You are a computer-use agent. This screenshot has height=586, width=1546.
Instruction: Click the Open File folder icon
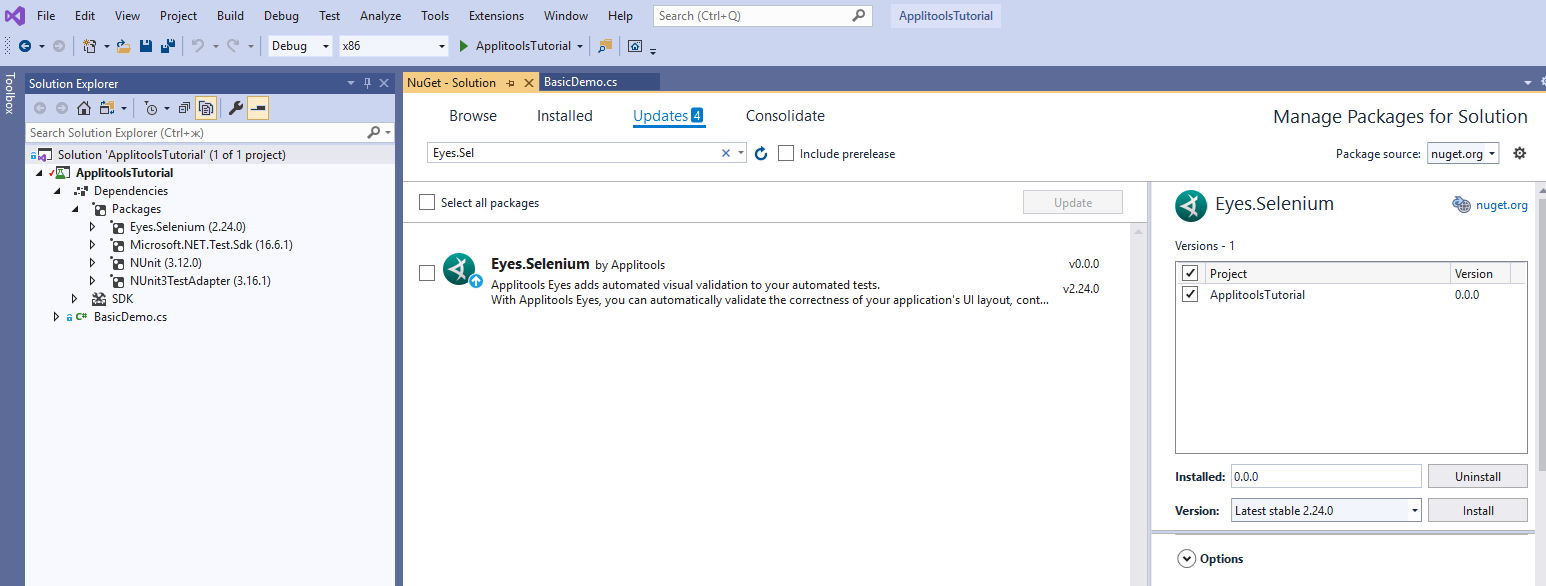(x=124, y=46)
